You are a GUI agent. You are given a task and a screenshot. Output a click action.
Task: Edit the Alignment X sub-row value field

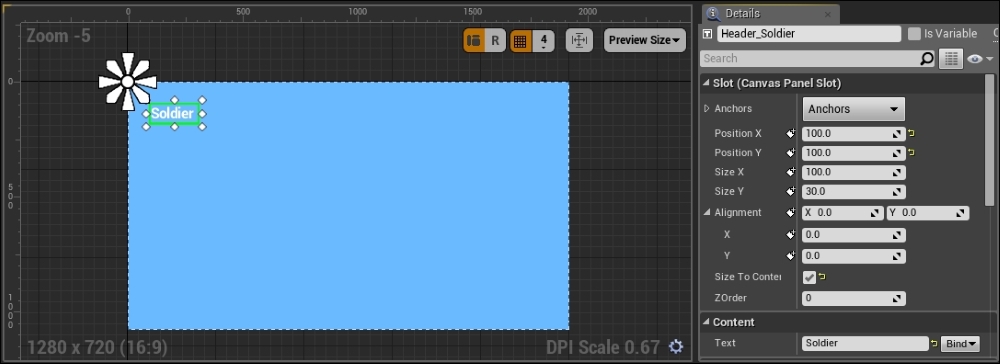tap(853, 235)
